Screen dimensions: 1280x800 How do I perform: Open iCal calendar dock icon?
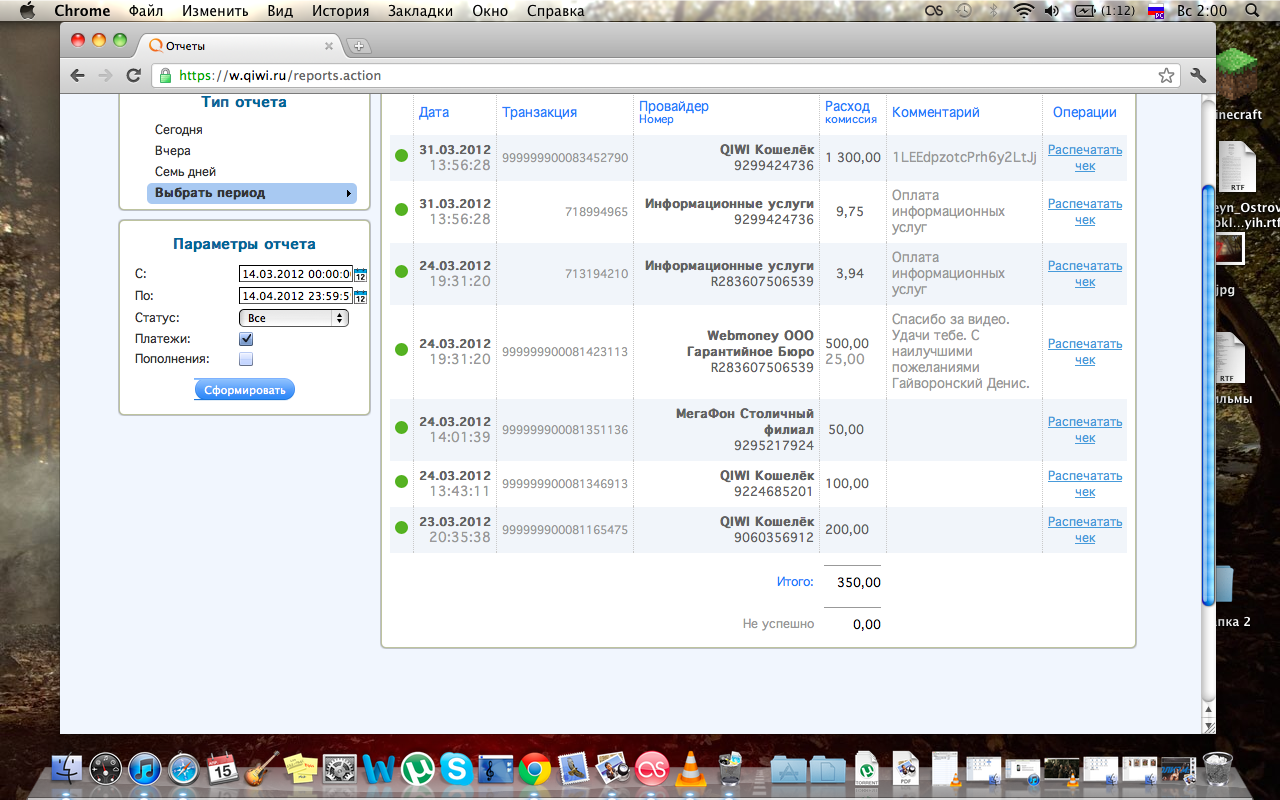click(x=222, y=768)
